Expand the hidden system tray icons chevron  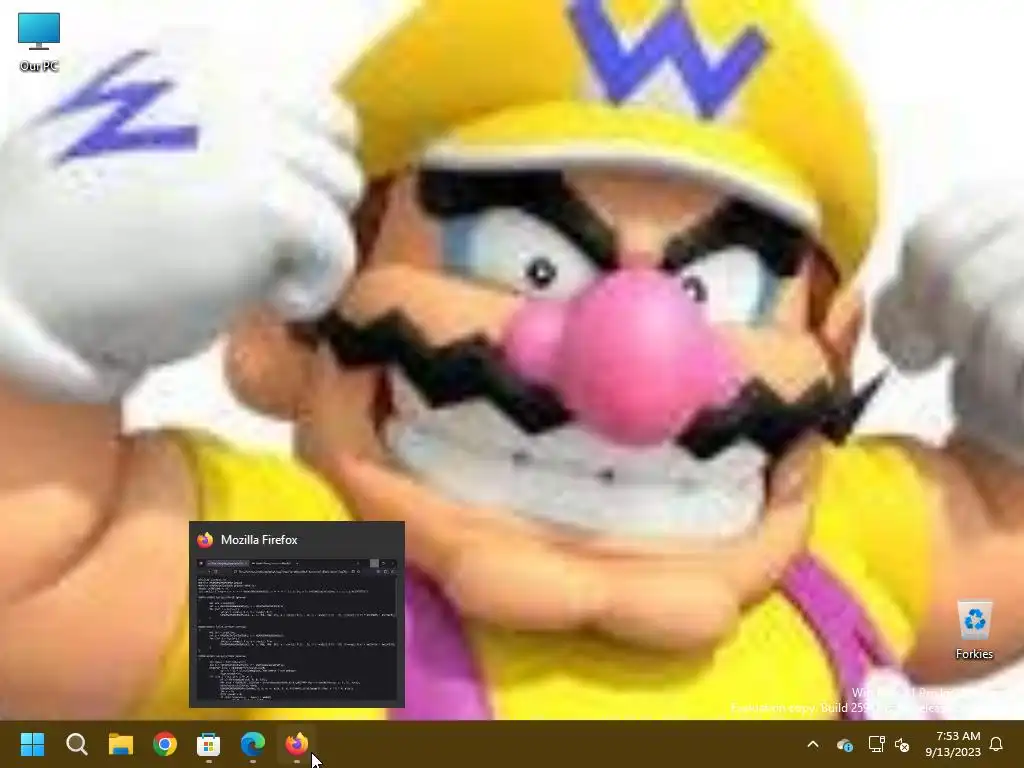coord(813,744)
